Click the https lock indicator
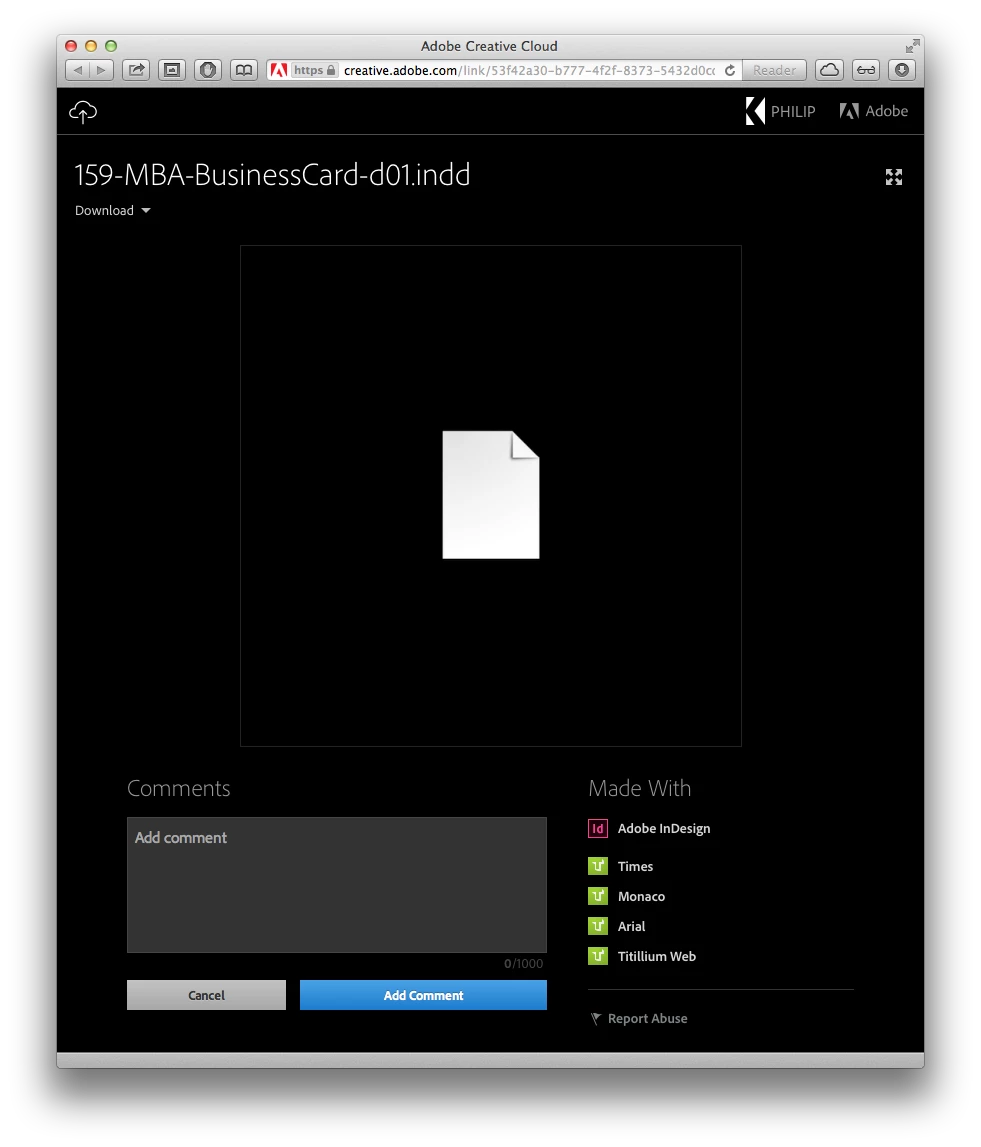The image size is (981, 1147). (315, 70)
